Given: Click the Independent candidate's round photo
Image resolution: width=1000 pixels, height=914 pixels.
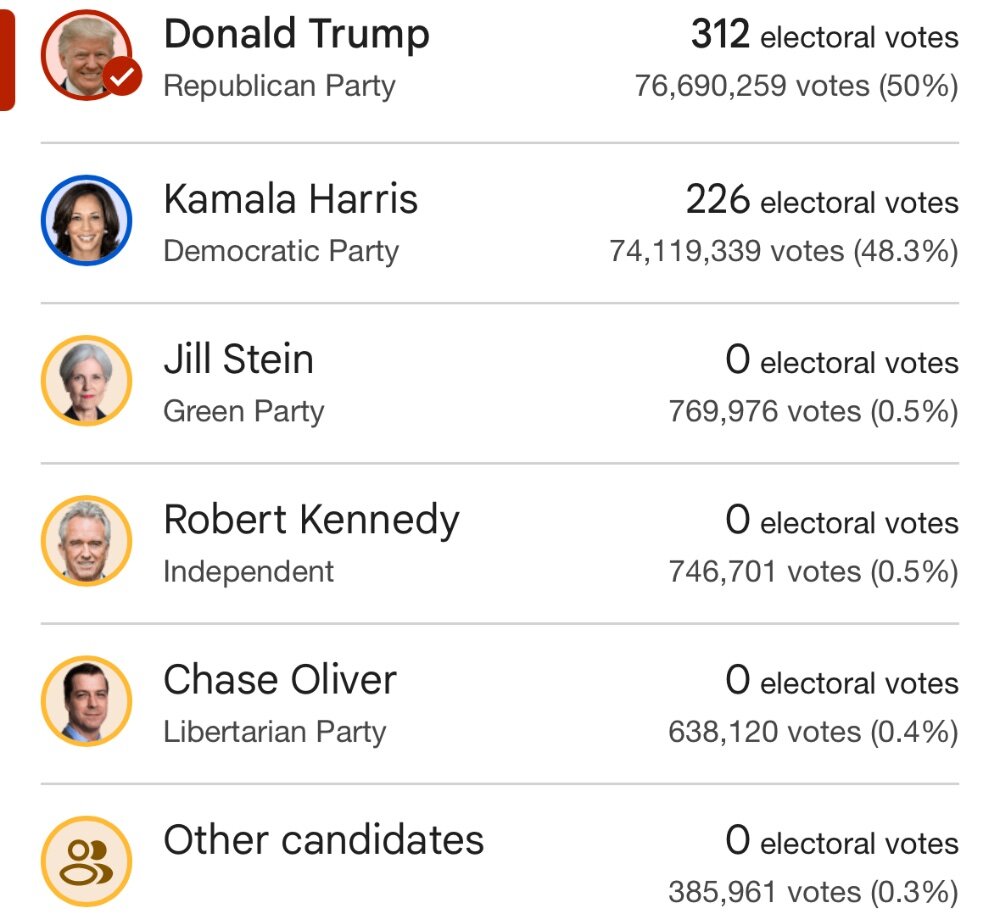Looking at the screenshot, I should [86, 540].
